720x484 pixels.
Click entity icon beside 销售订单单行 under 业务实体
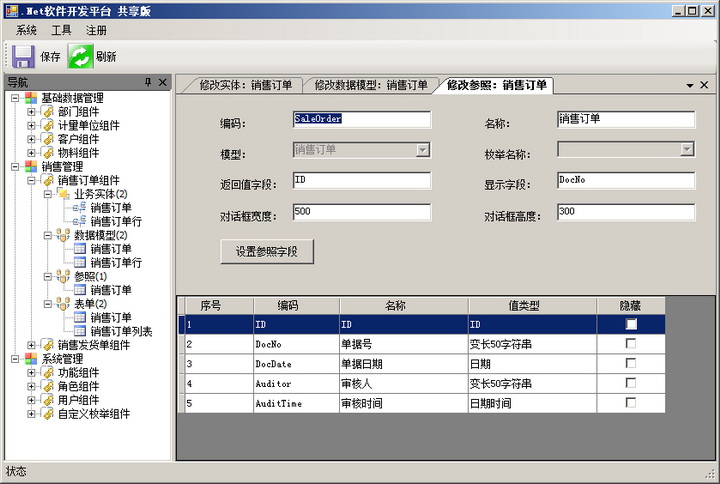click(x=79, y=221)
